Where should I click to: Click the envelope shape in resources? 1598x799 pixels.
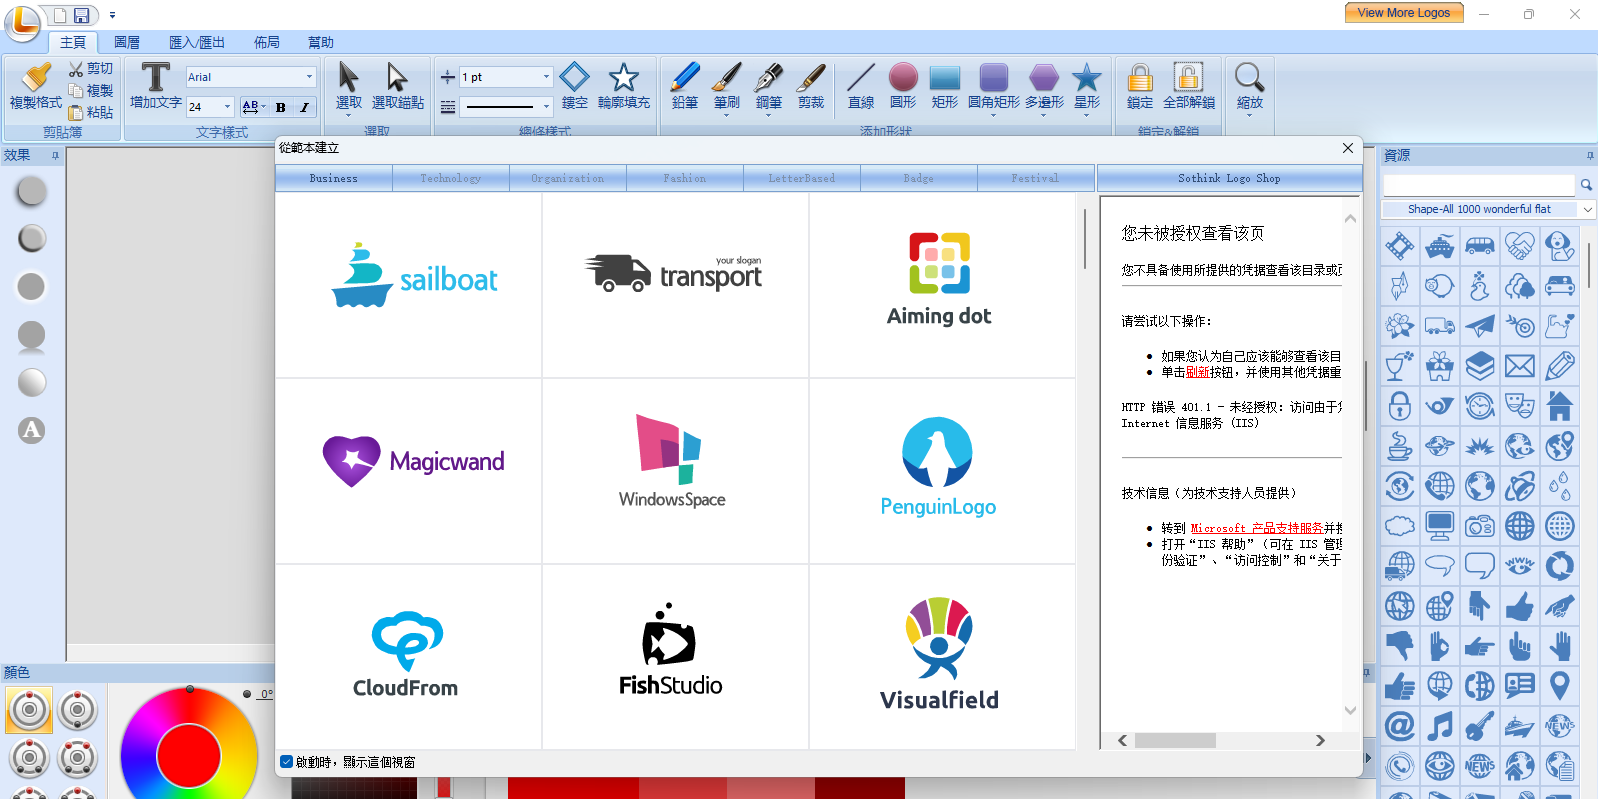click(1520, 366)
